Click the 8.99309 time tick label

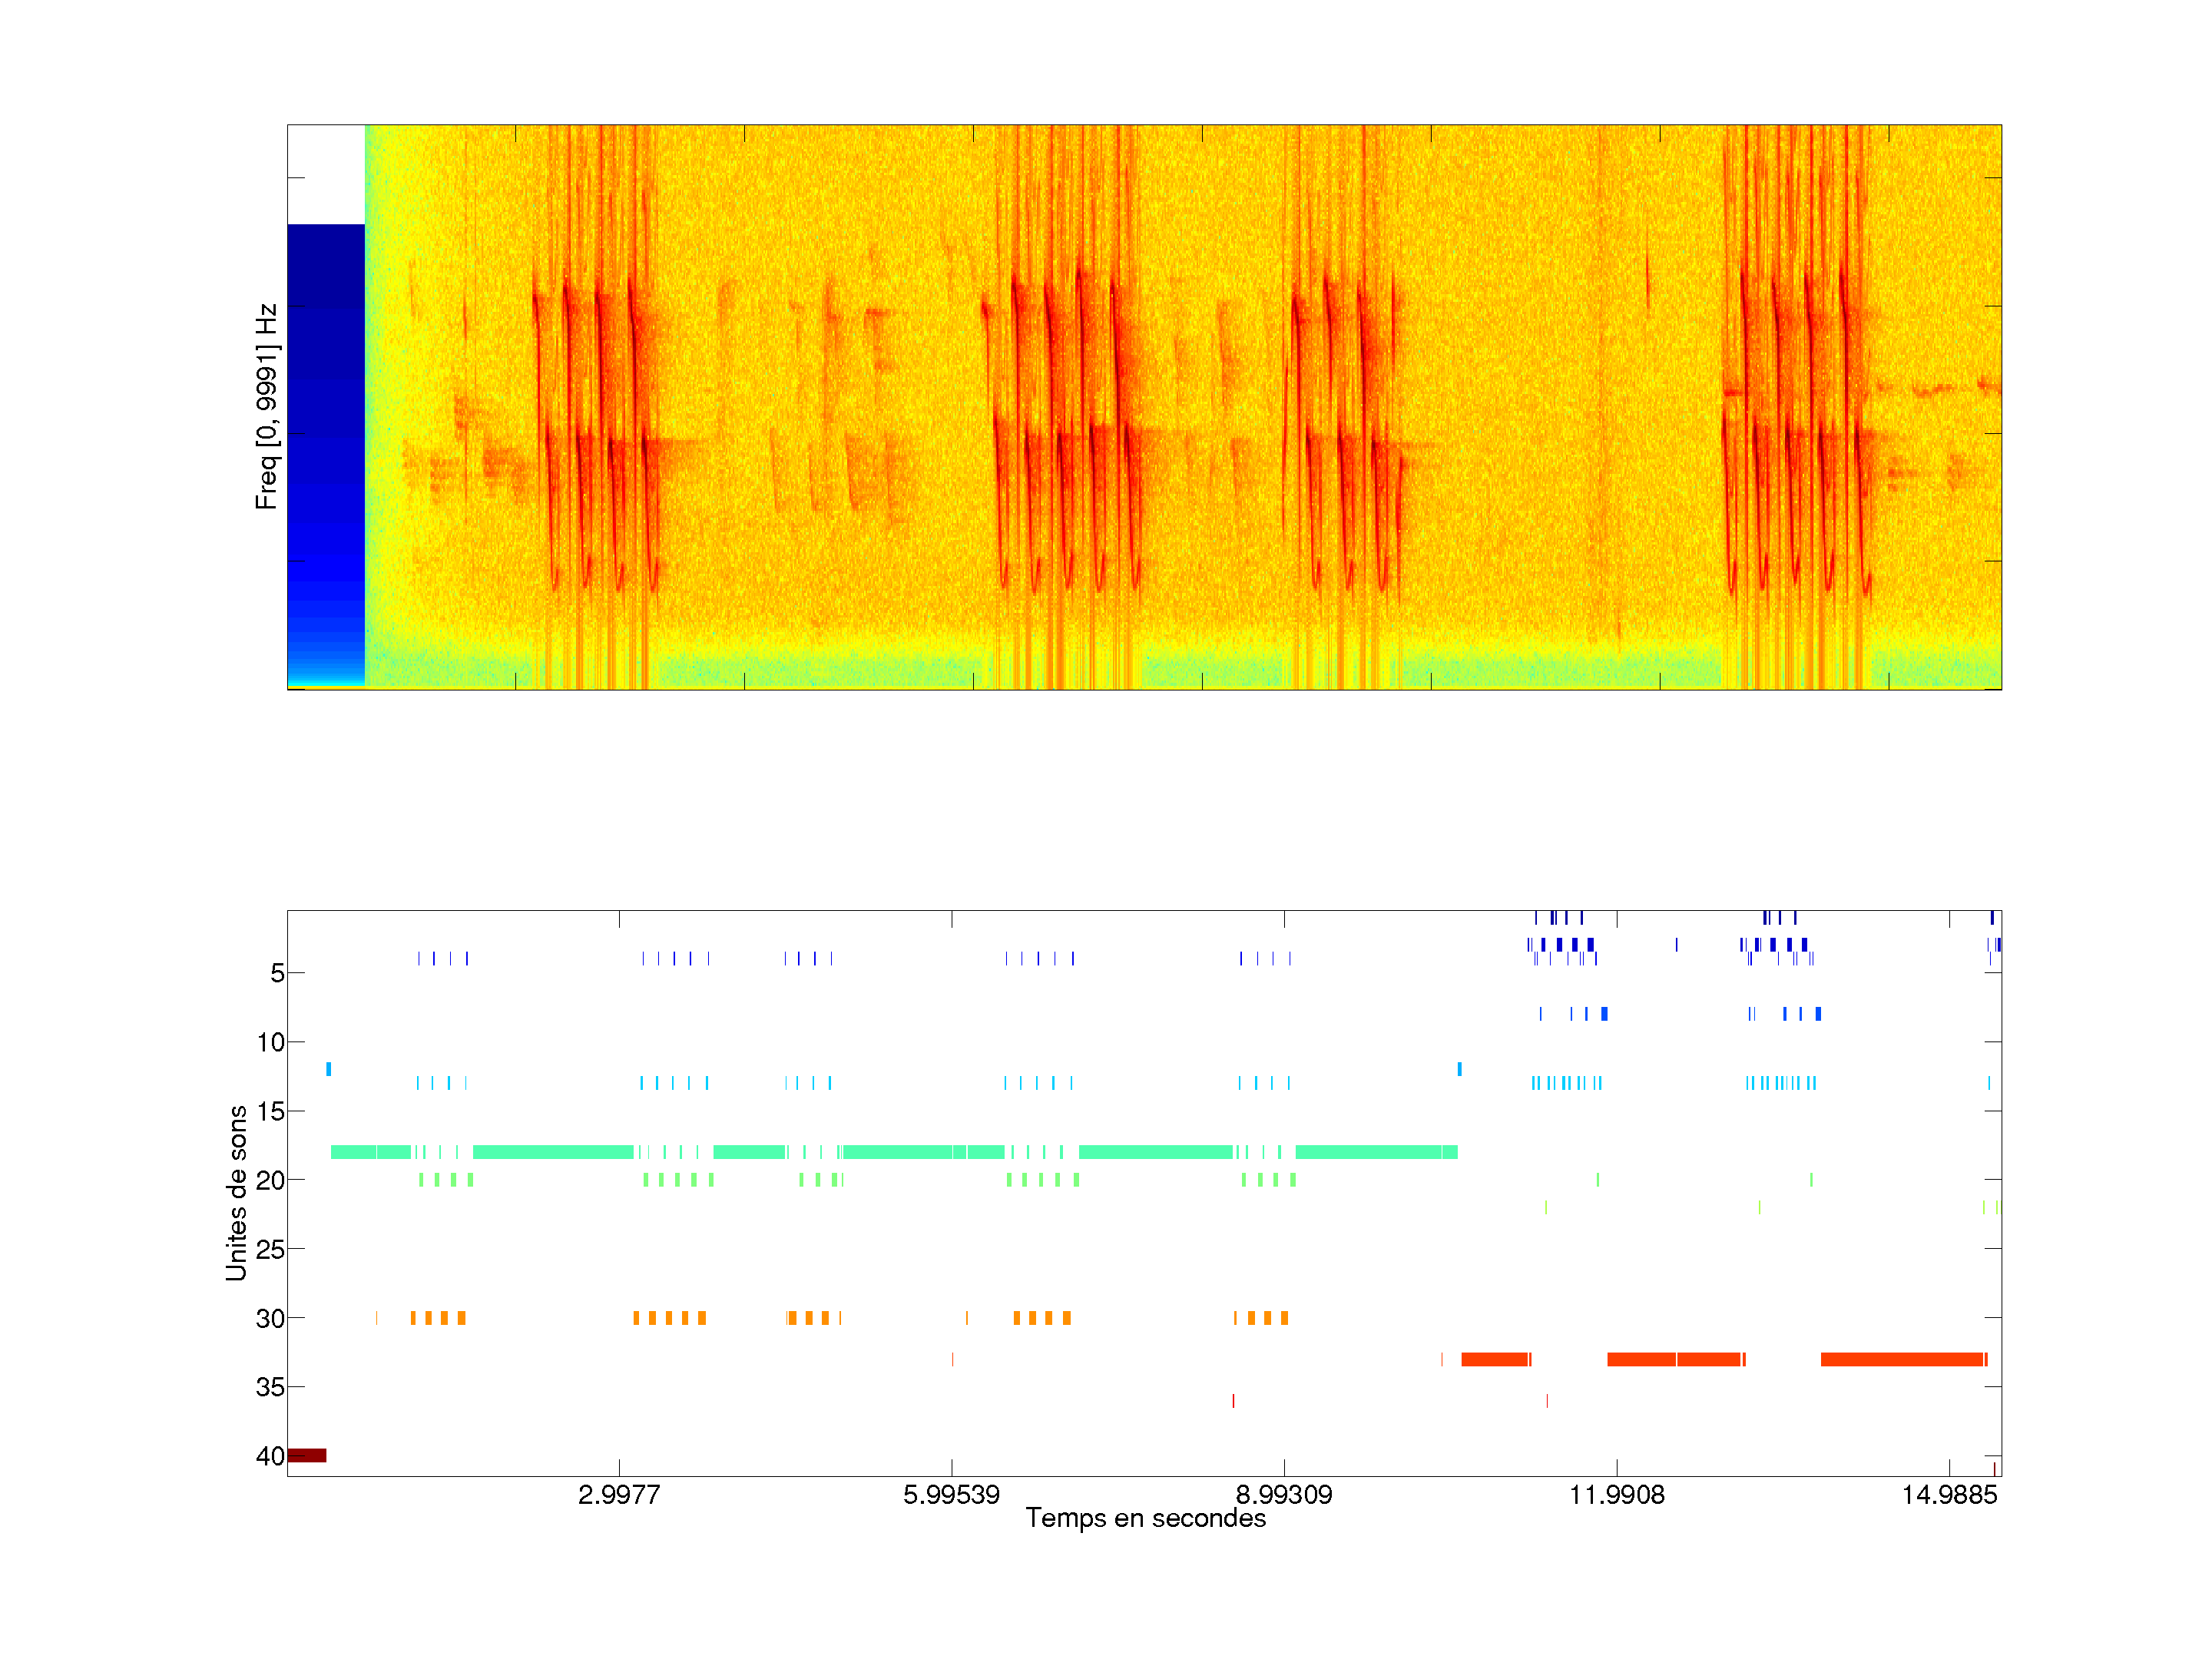point(1284,1495)
